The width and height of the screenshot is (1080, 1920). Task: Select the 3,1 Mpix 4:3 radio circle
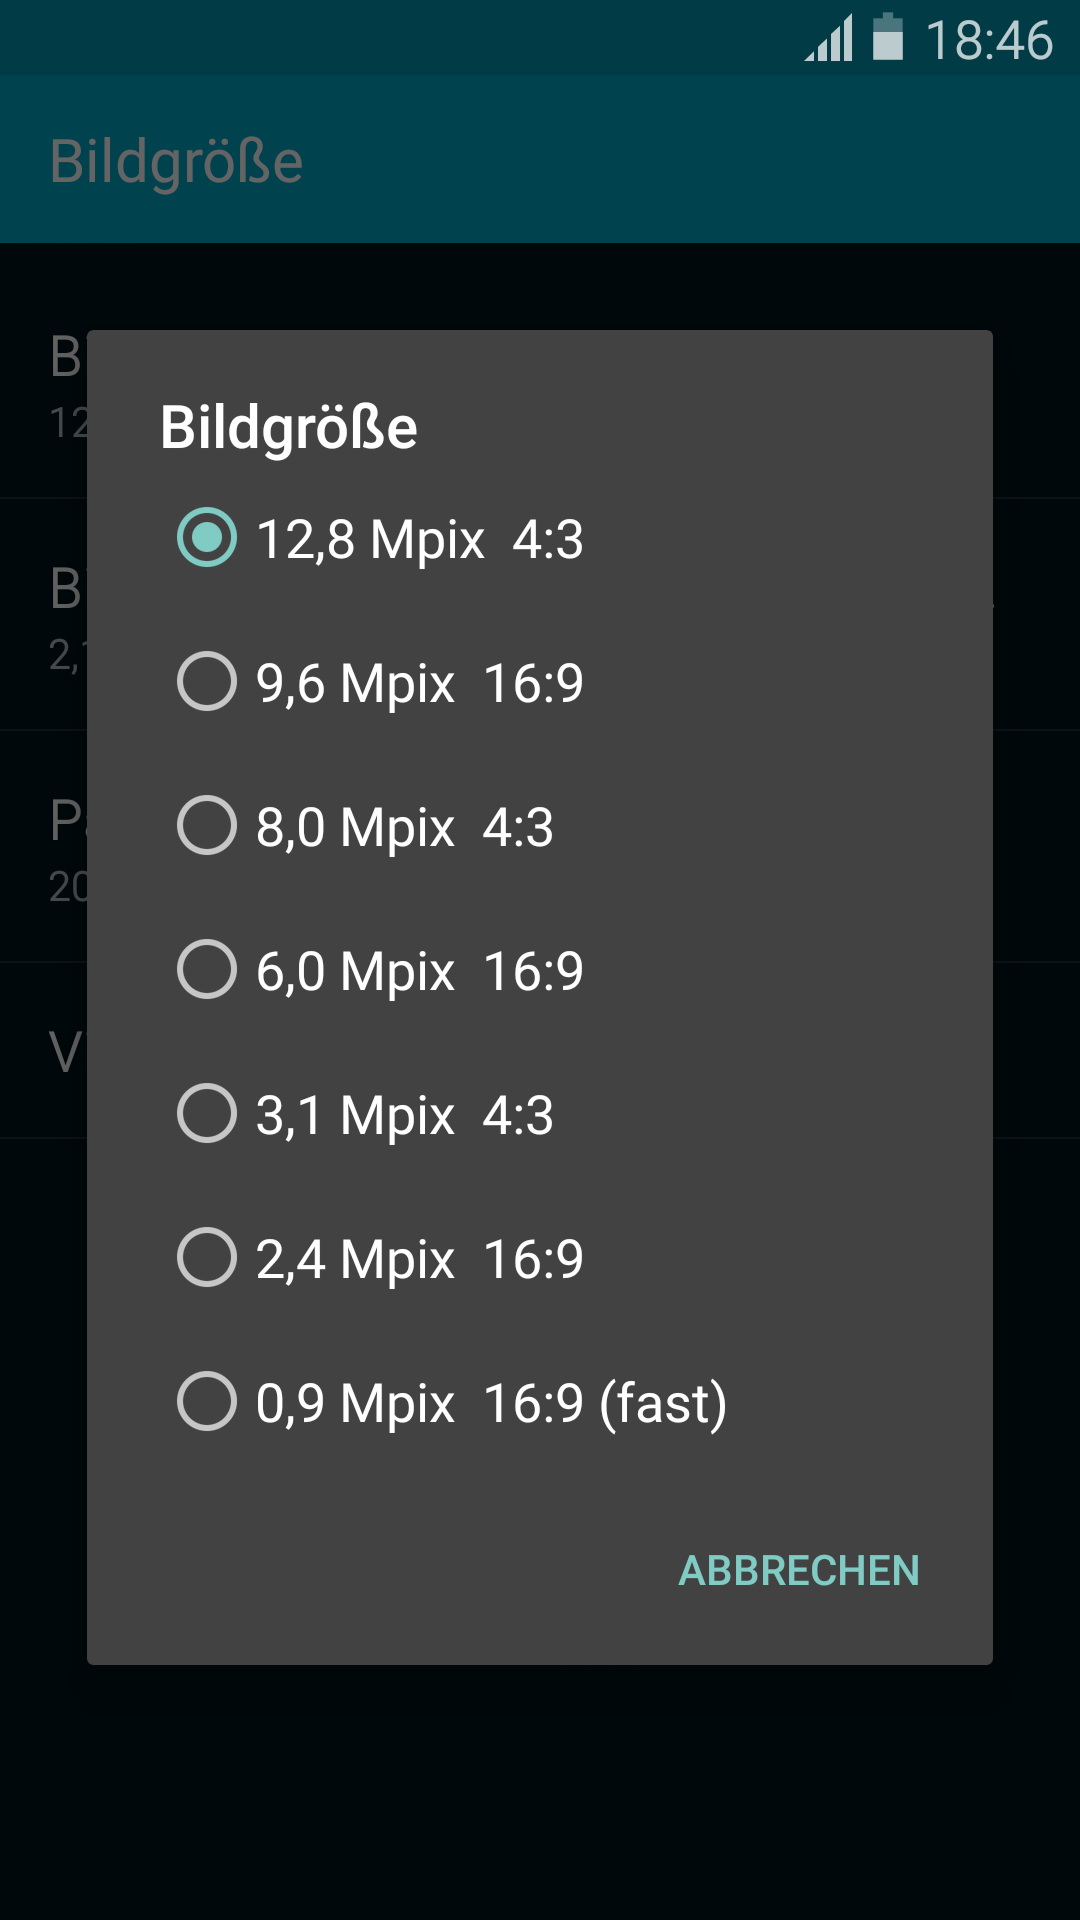[207, 1114]
